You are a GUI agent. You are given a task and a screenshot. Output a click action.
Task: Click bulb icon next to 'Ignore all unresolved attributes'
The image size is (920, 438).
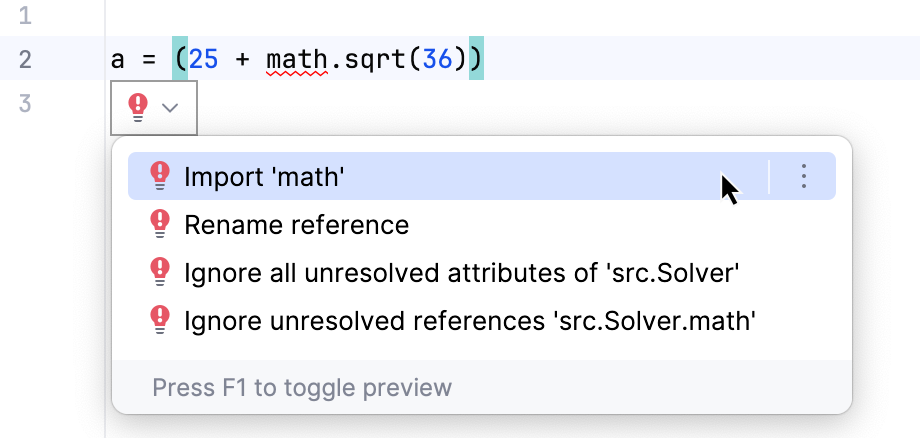coord(160,272)
